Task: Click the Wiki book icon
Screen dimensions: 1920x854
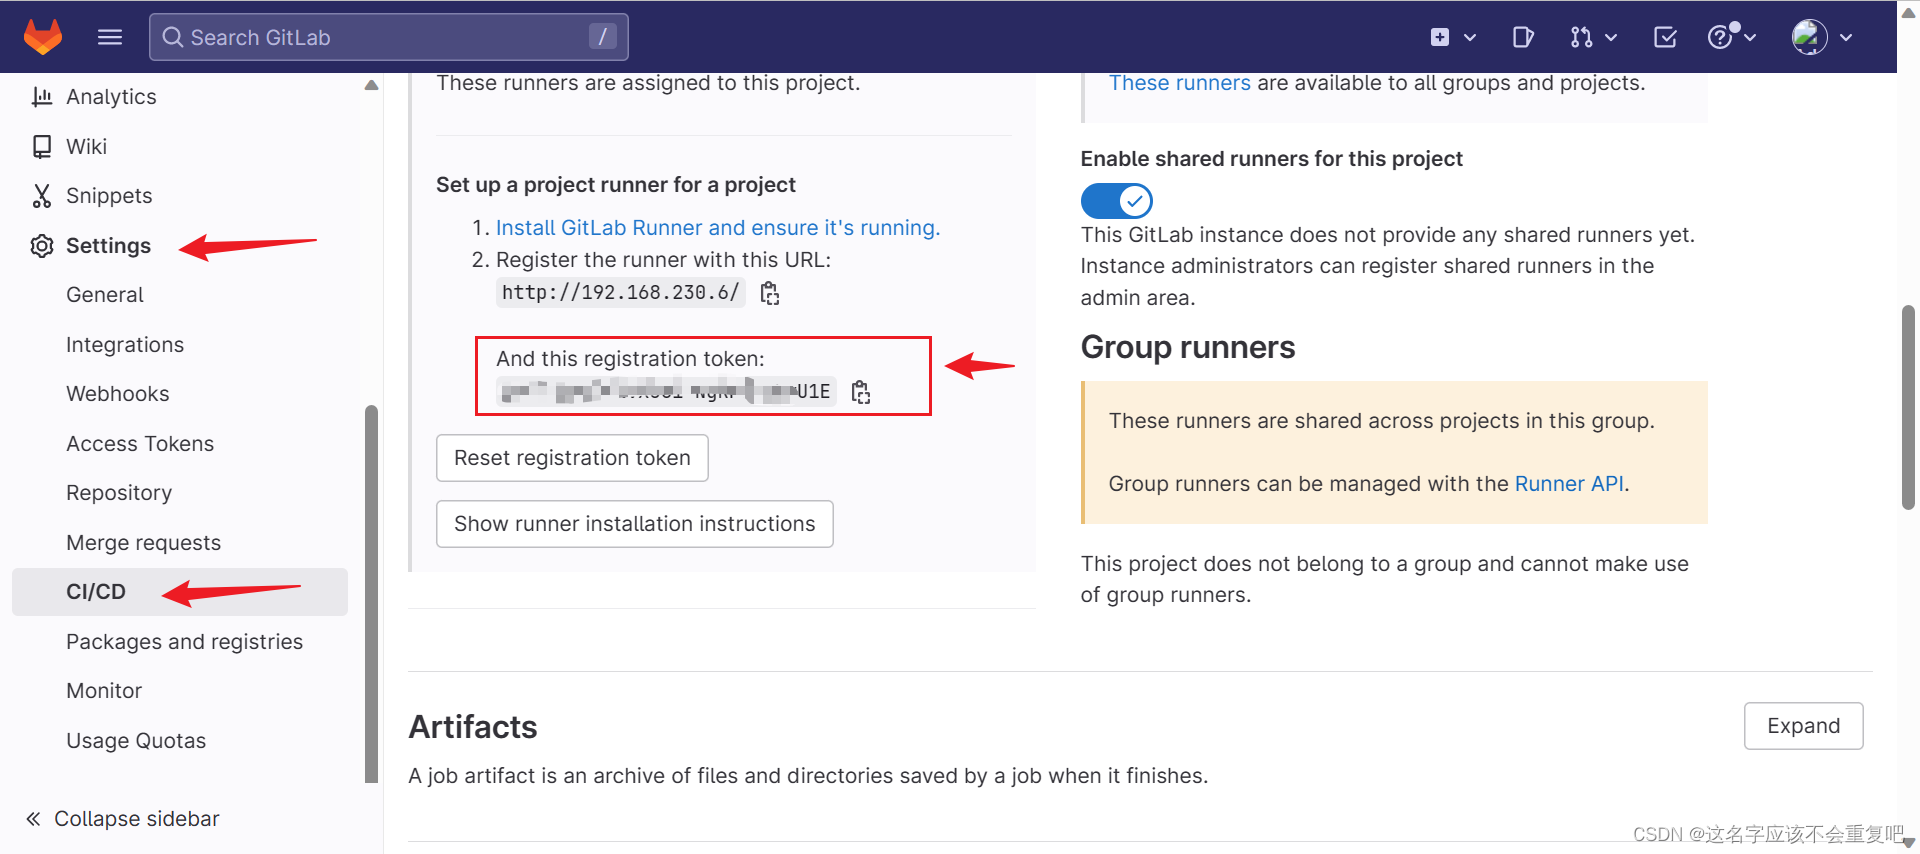Action: (42, 147)
